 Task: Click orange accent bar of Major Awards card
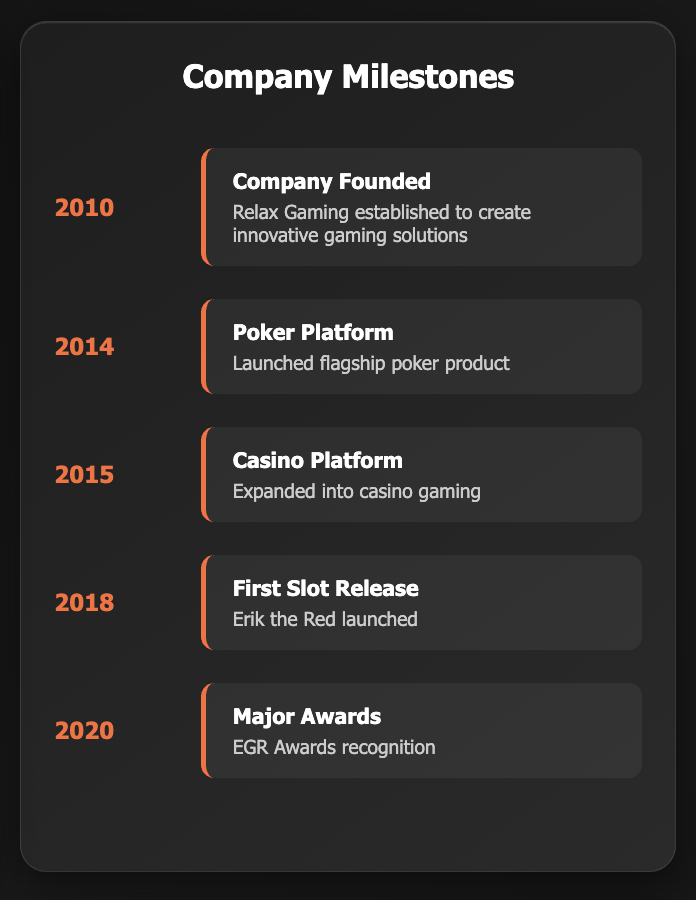pos(204,731)
